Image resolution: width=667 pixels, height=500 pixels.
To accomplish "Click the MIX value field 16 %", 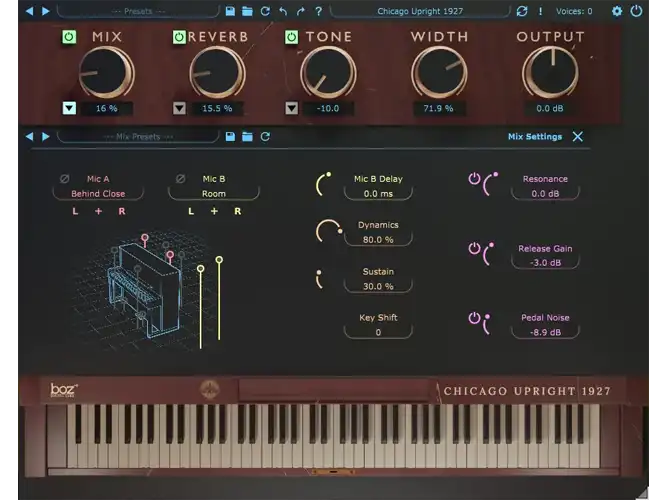I will pyautogui.click(x=107, y=109).
